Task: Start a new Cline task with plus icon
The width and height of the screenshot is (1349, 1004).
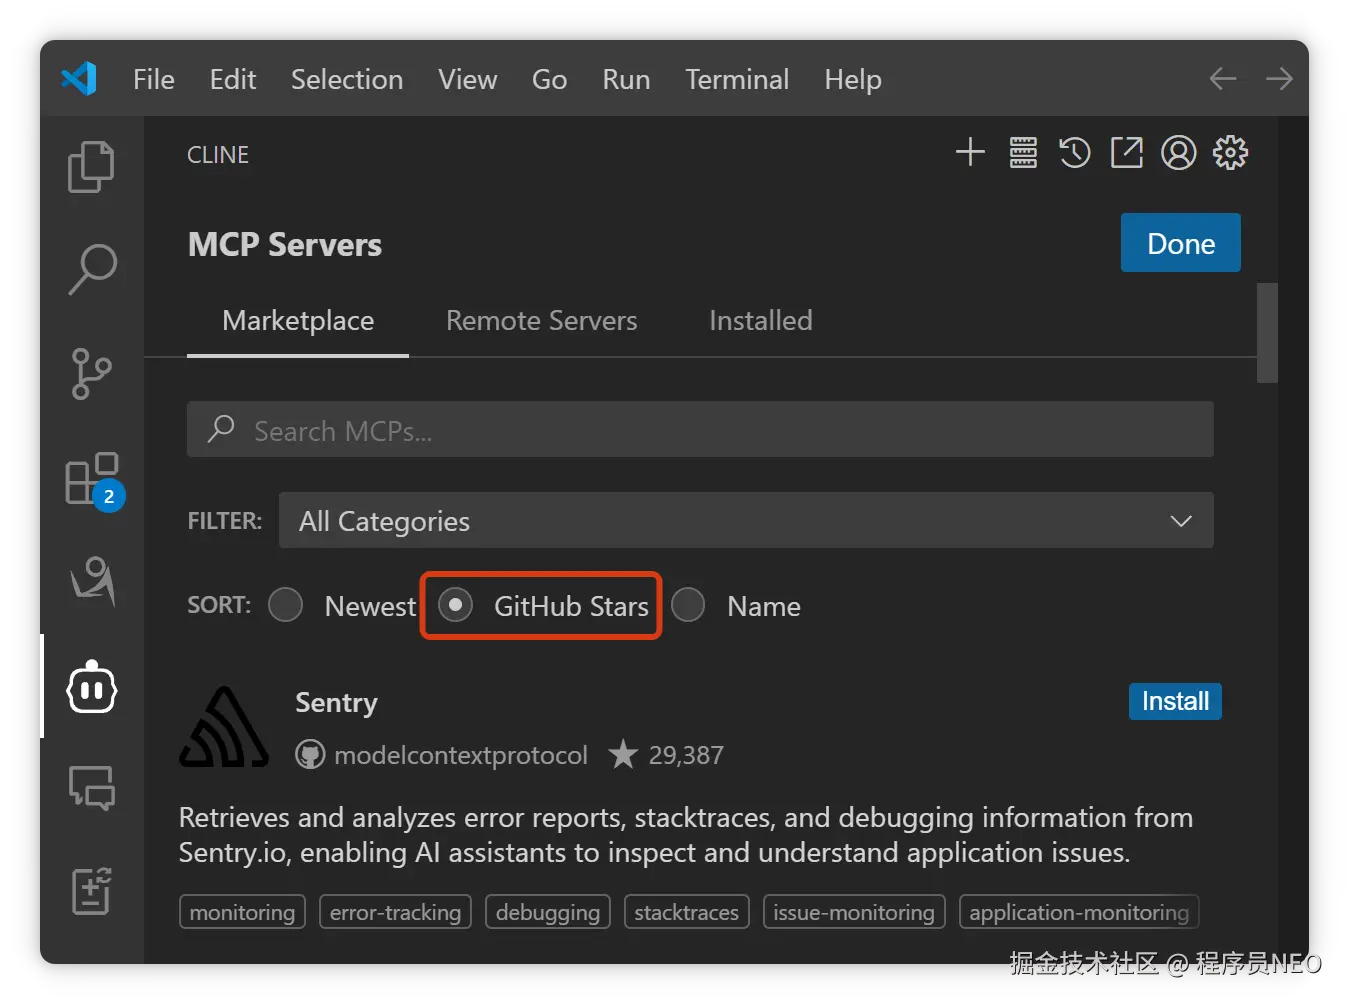Action: [970, 152]
